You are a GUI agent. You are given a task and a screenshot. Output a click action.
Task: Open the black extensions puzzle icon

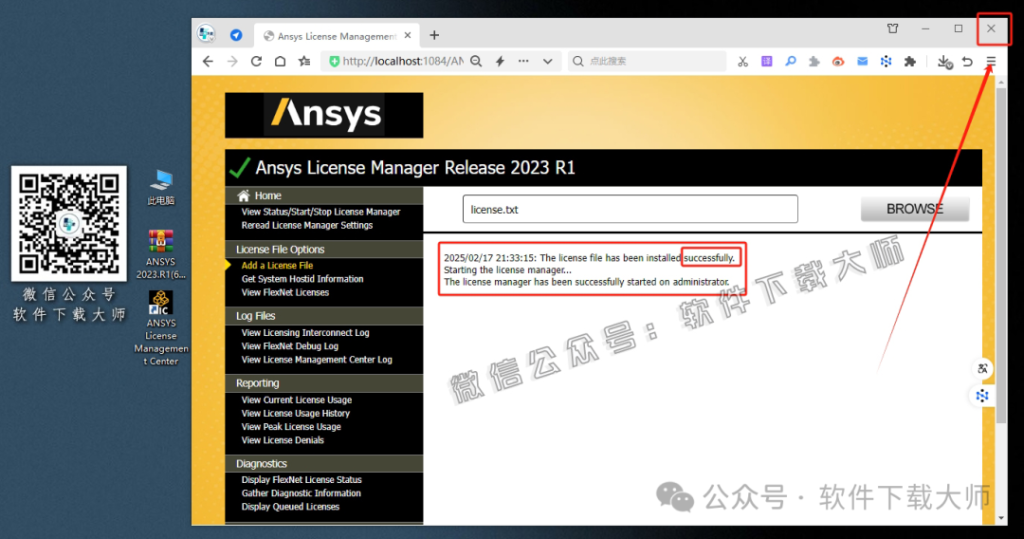tap(910, 61)
